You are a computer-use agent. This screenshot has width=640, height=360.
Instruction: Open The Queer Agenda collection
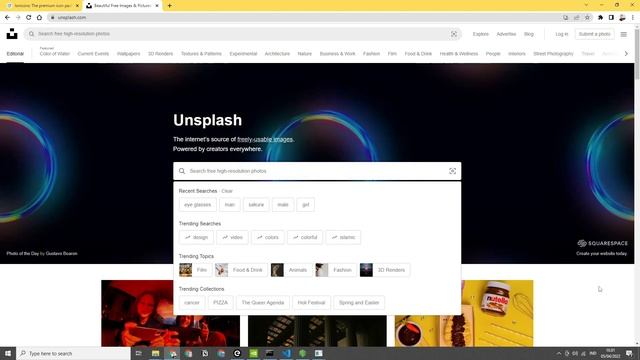pos(263,302)
